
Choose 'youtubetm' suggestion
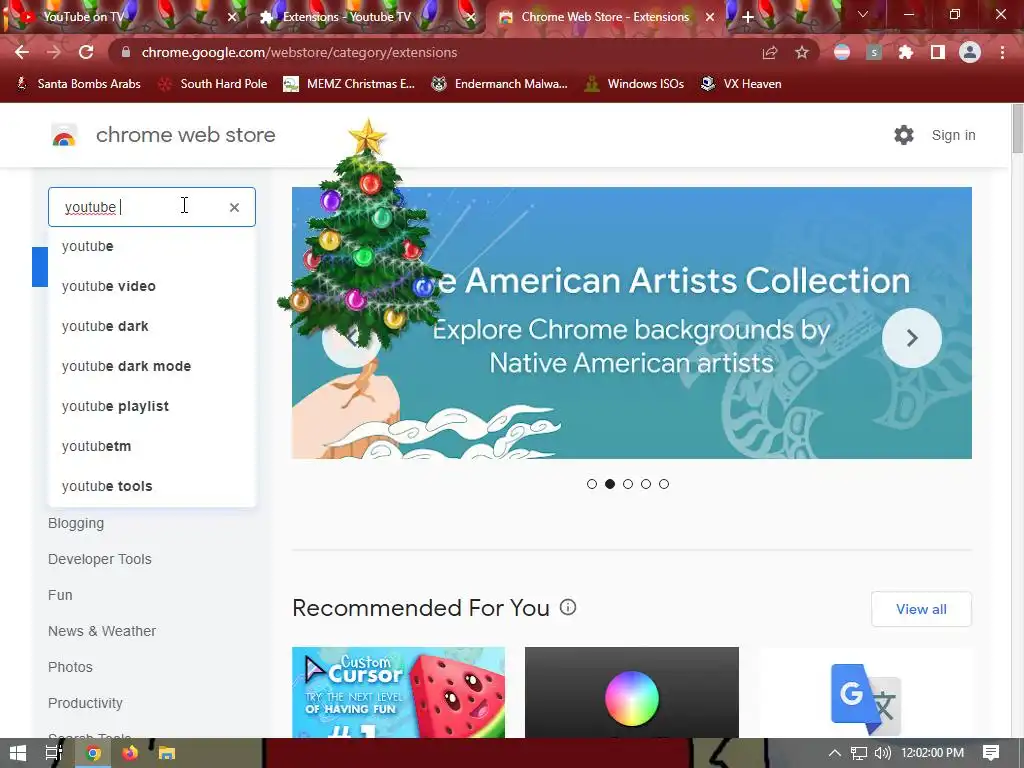tap(152, 446)
